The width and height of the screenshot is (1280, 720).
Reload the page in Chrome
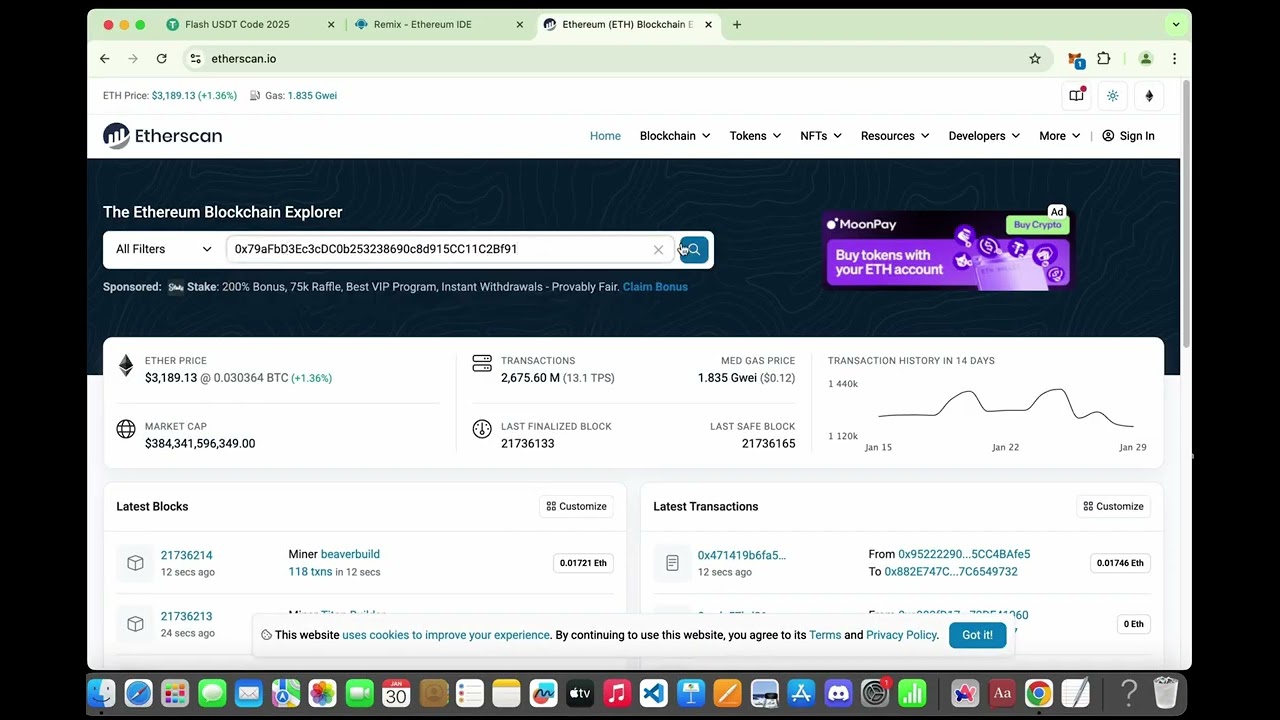coord(161,59)
